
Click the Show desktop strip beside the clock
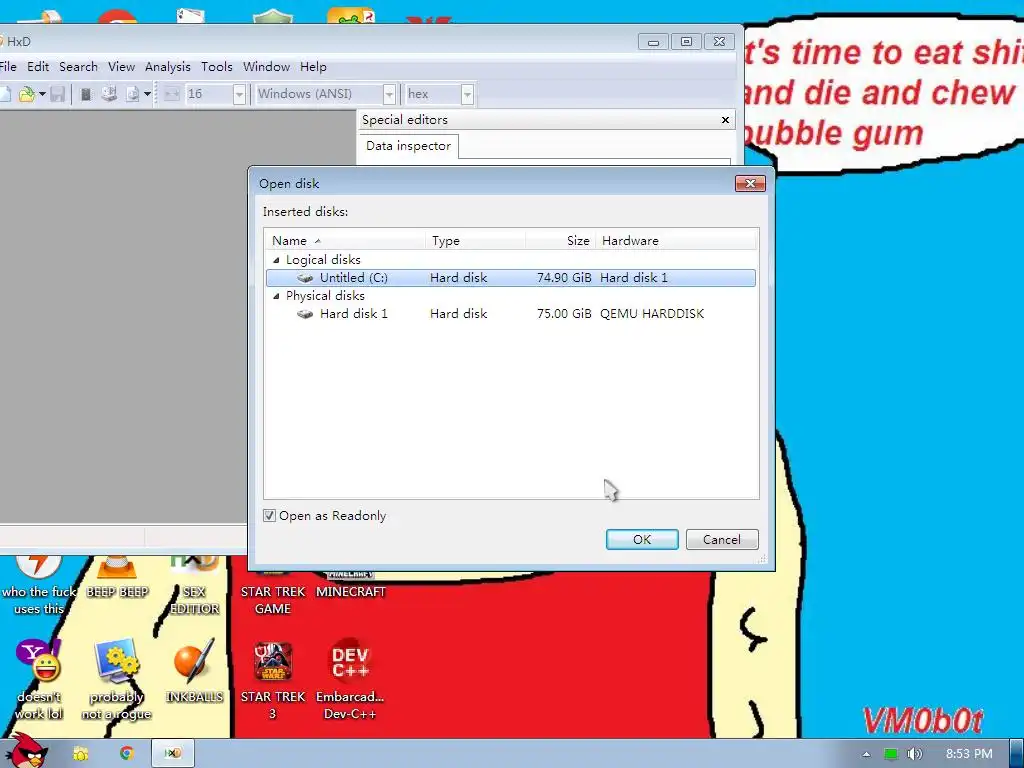1017,754
